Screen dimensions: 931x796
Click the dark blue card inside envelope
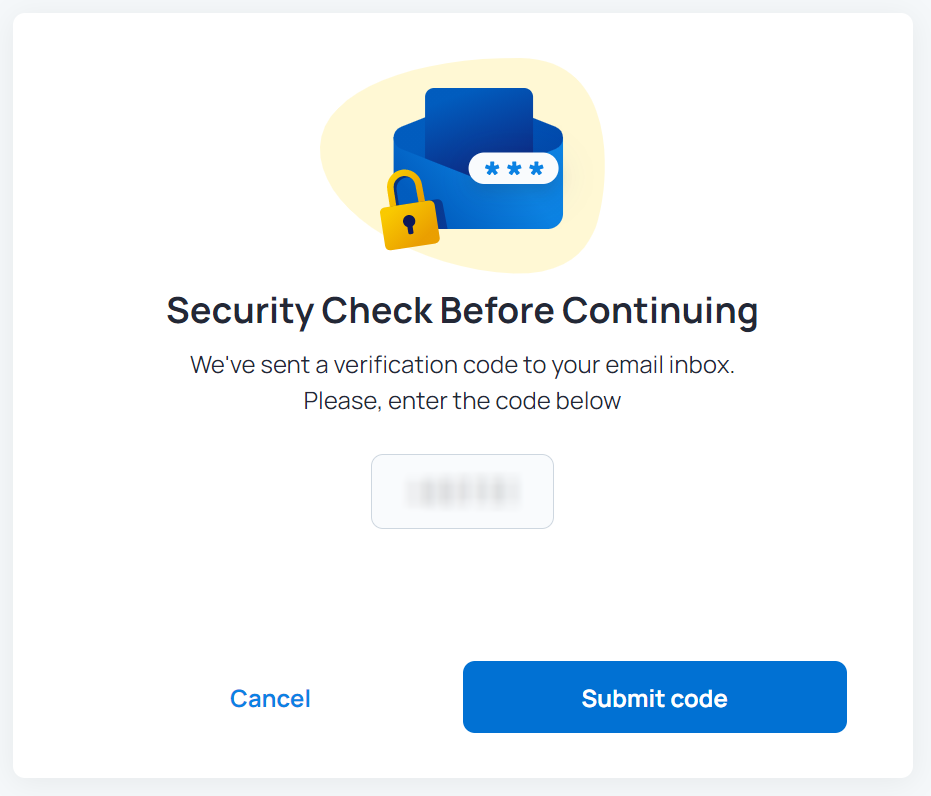[479, 115]
